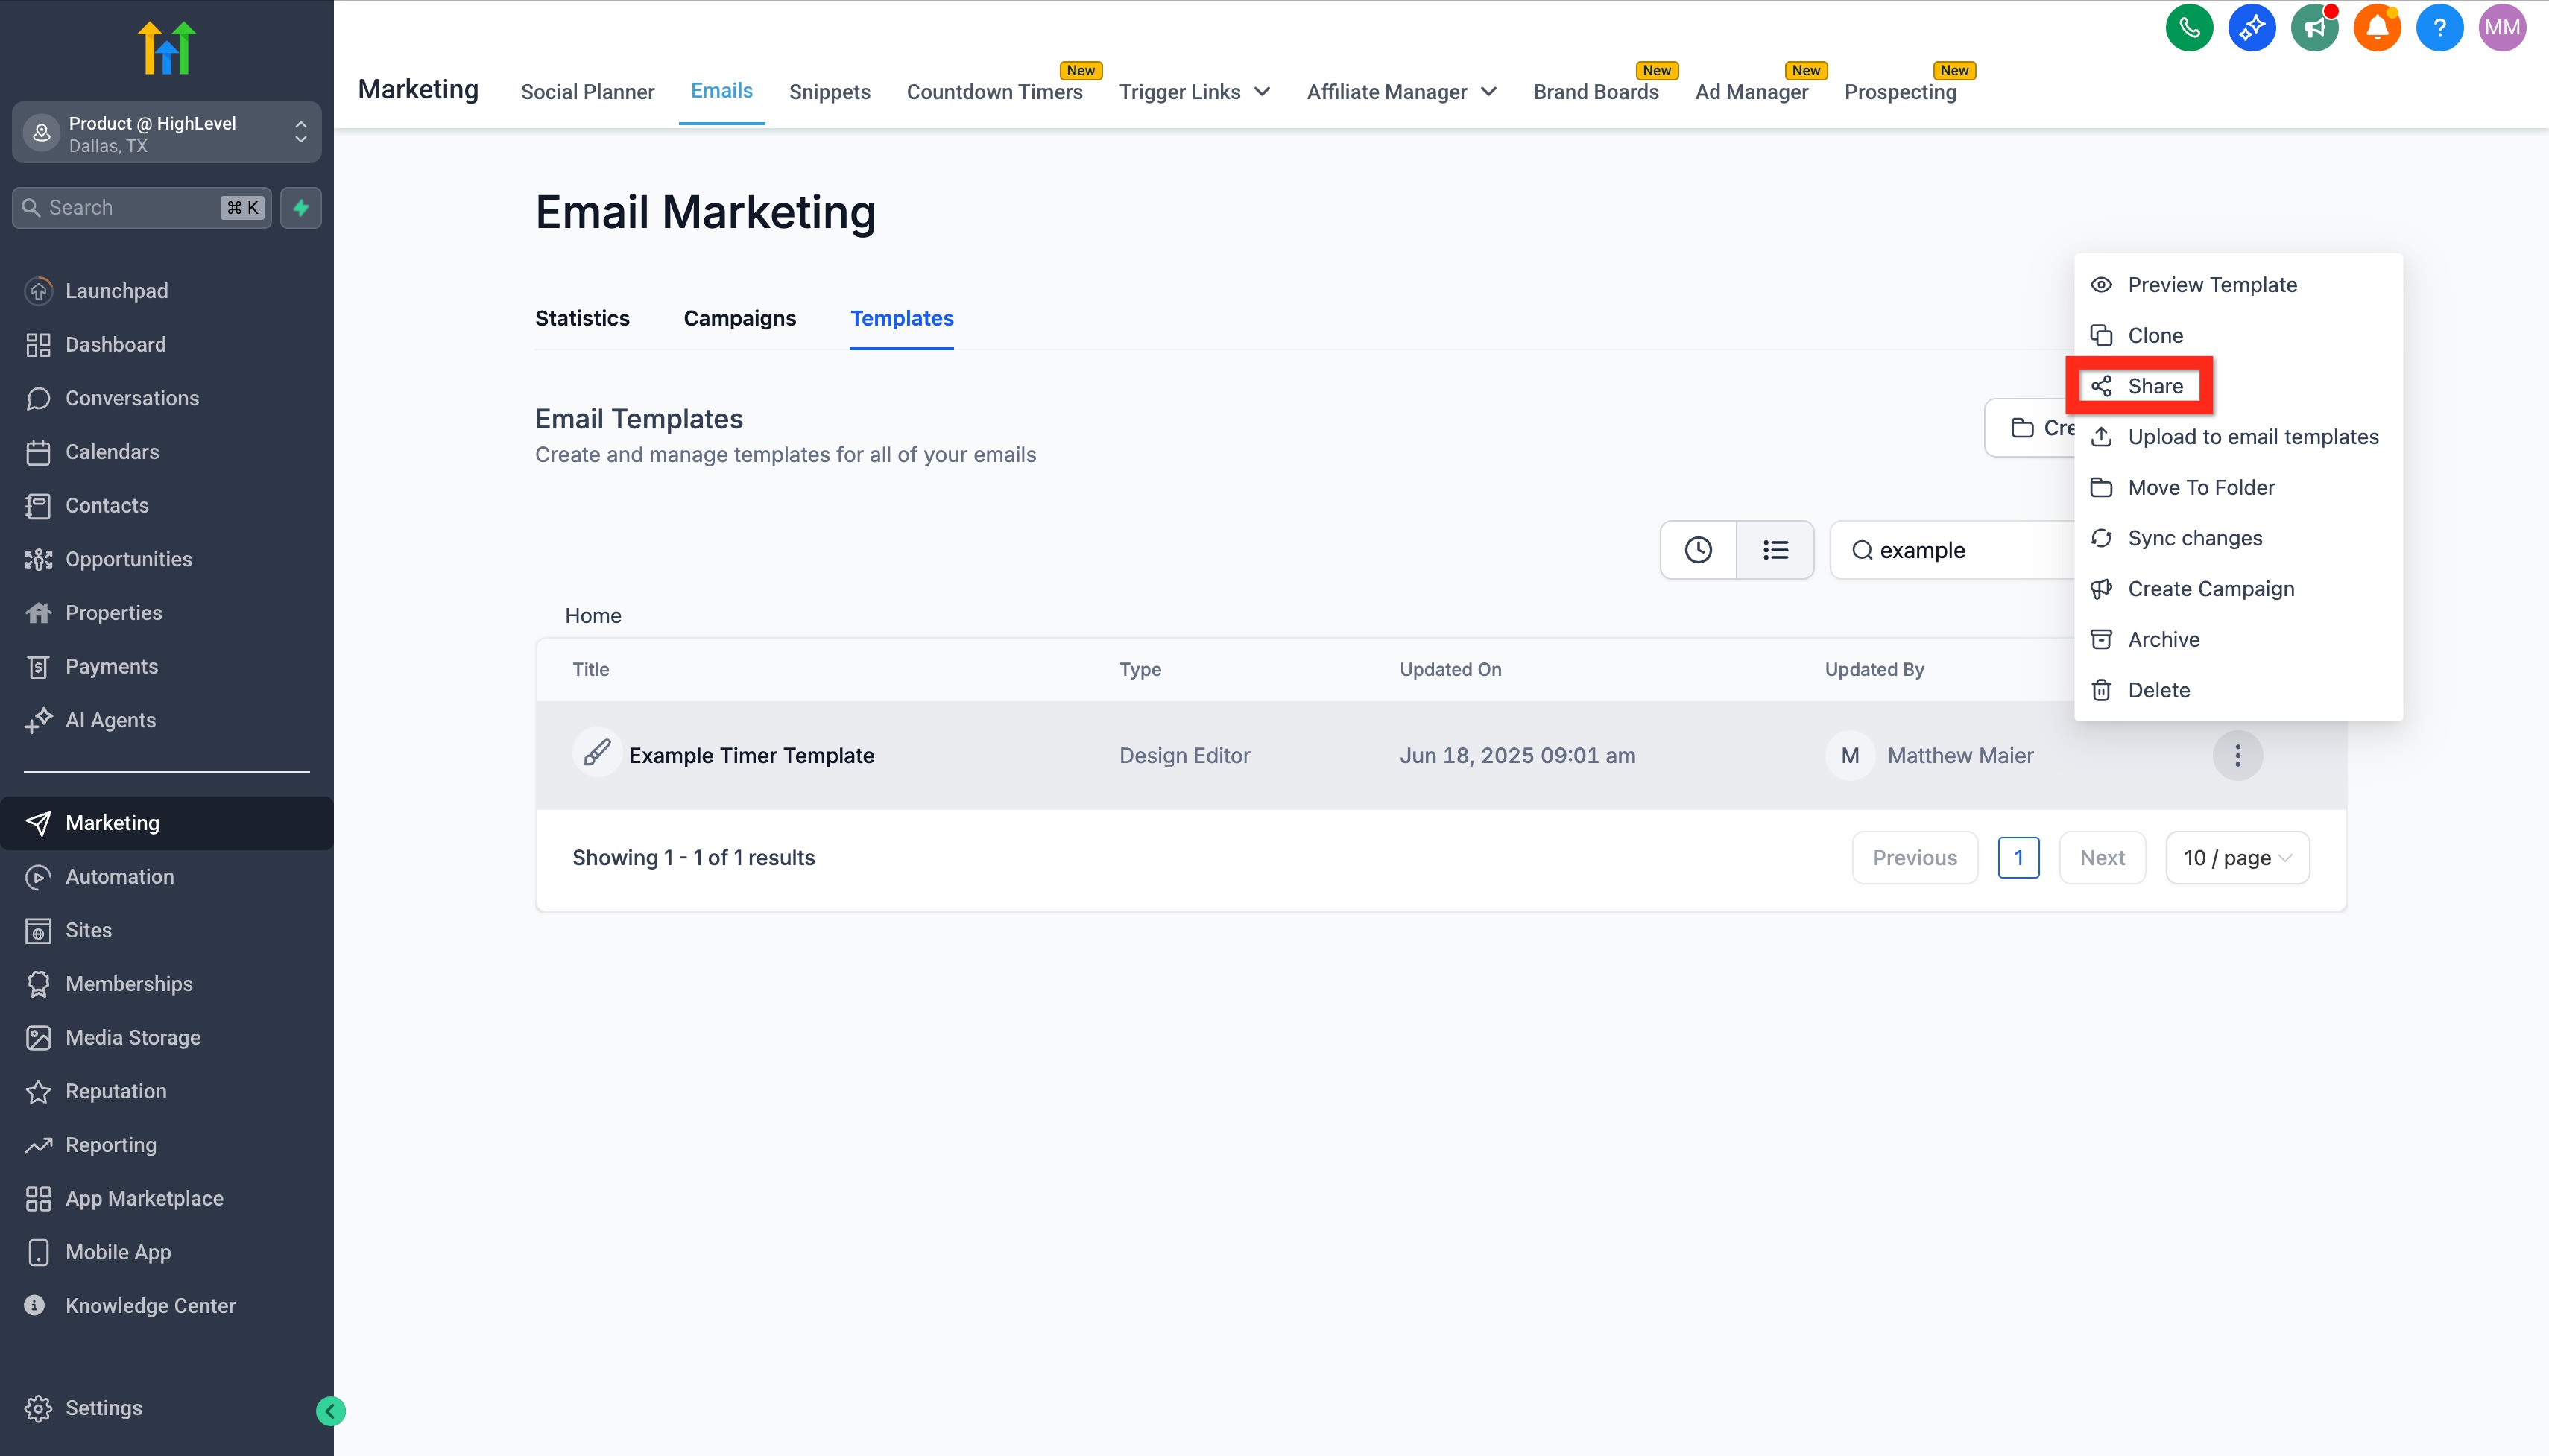Click the green phone dialer icon
The height and width of the screenshot is (1456, 2549).
click(x=2188, y=28)
